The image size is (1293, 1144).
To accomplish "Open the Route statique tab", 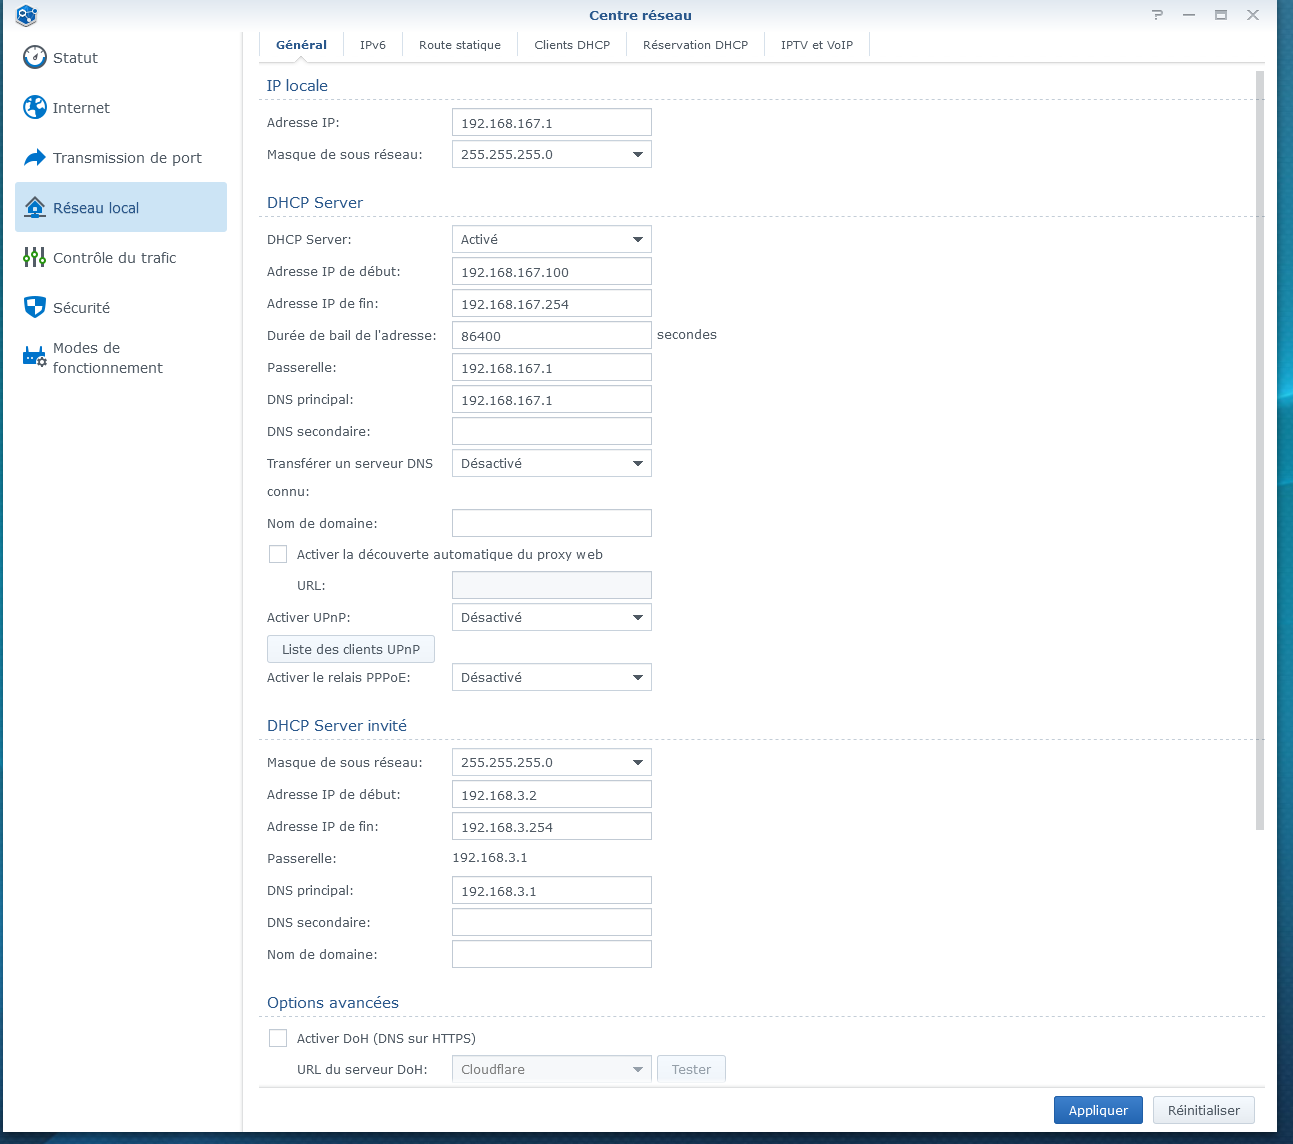I will pyautogui.click(x=460, y=45).
